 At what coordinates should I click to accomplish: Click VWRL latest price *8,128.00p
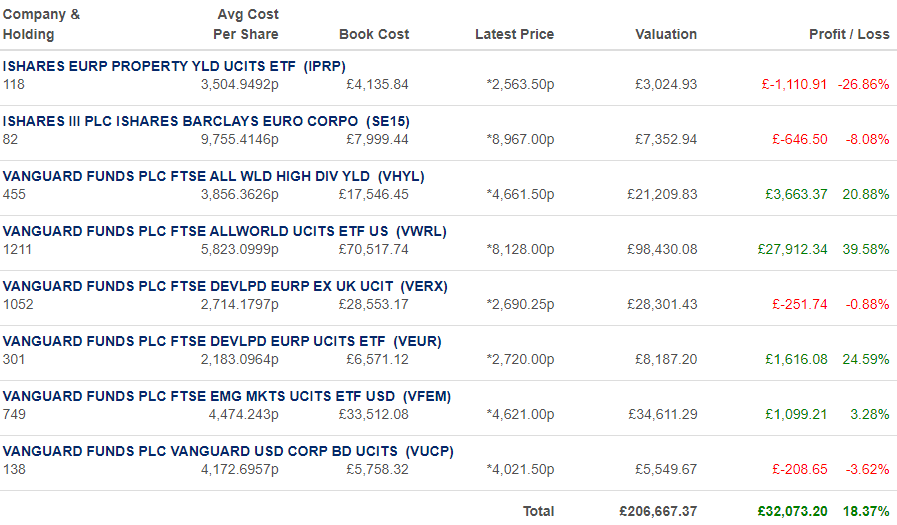click(520, 249)
